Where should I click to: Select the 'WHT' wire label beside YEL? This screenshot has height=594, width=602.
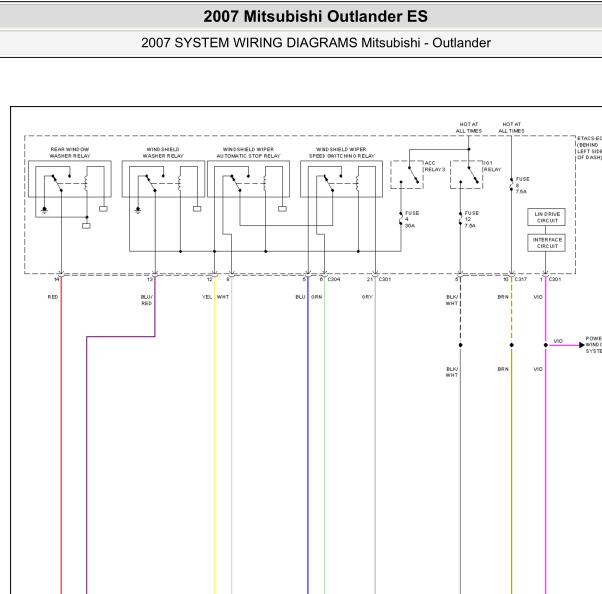click(223, 297)
